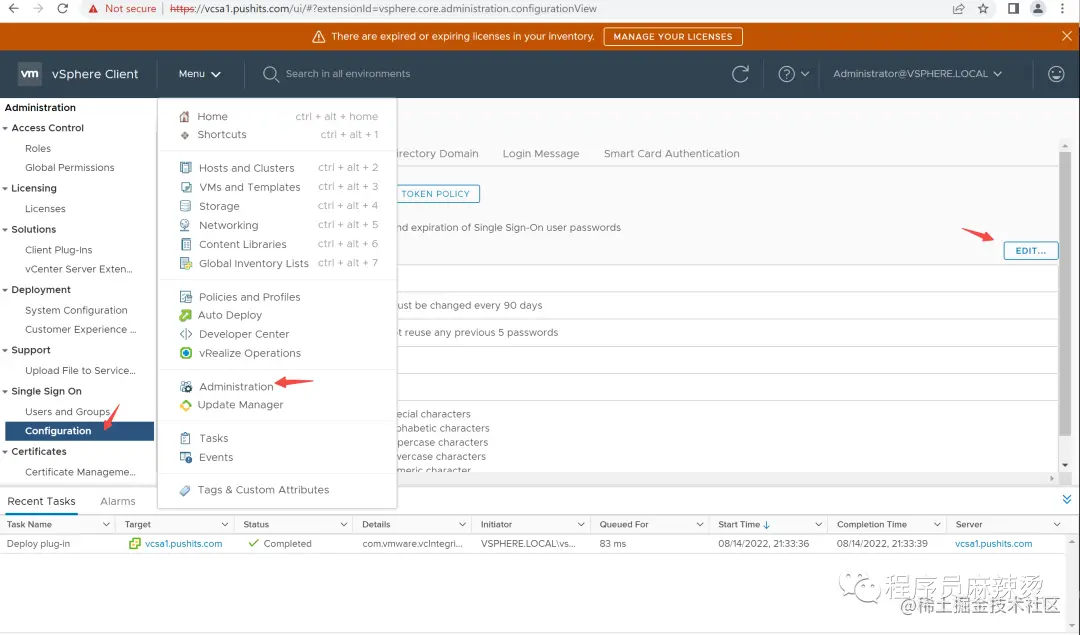The height and width of the screenshot is (635, 1080).
Task: Reload the page with the browser reload button
Action: pyautogui.click(x=62, y=9)
